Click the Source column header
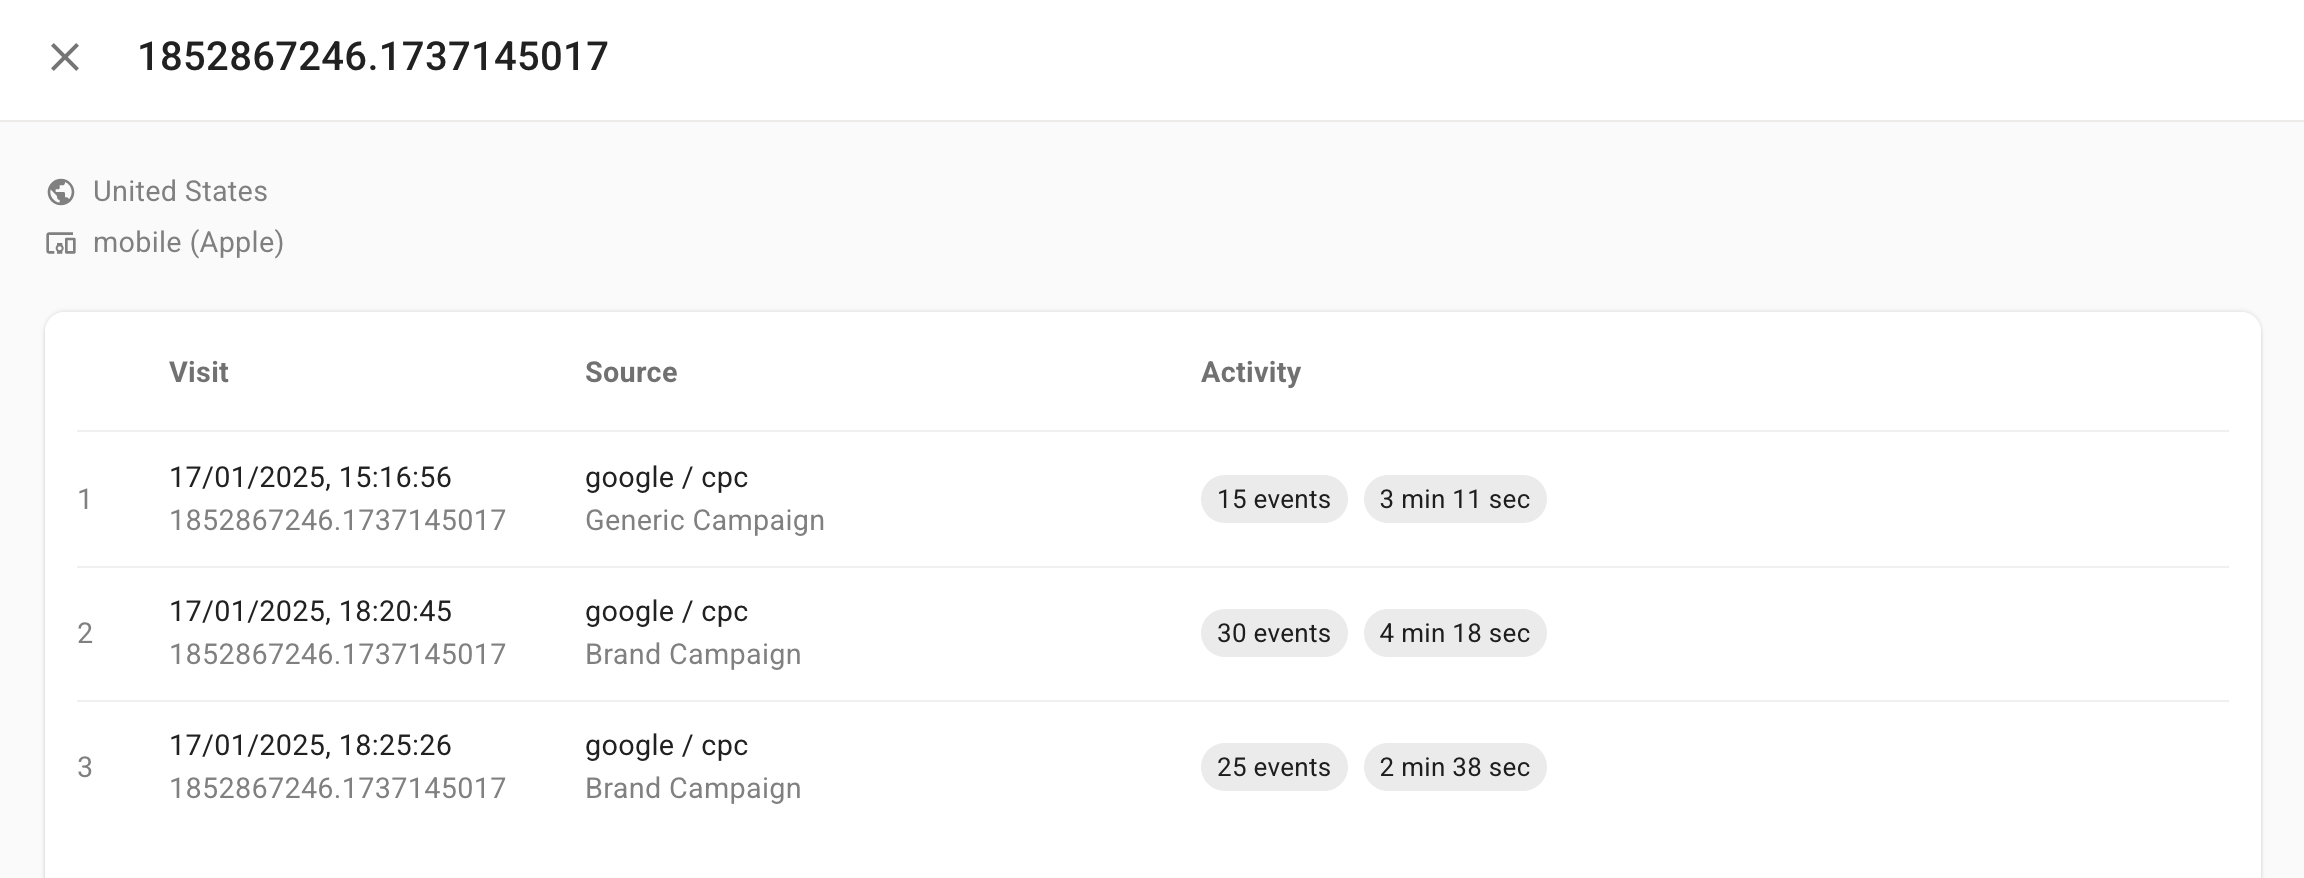2304x878 pixels. point(631,372)
